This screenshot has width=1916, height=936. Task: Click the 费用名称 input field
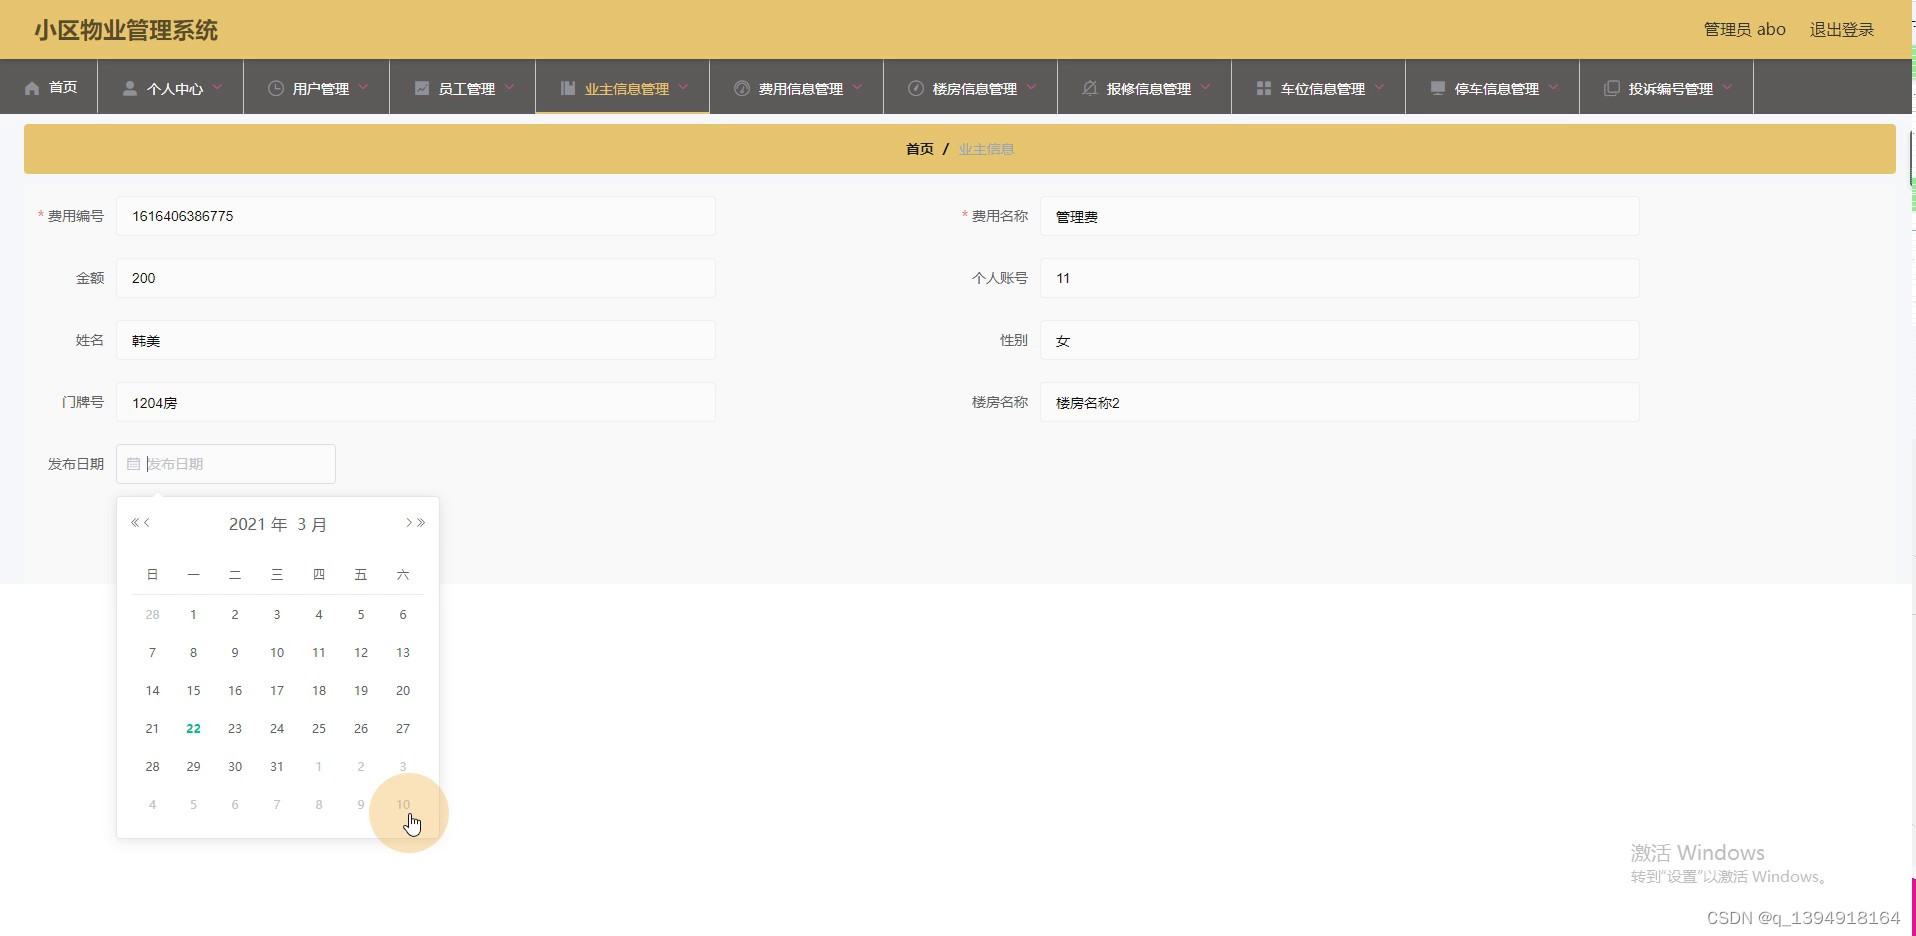click(1340, 216)
